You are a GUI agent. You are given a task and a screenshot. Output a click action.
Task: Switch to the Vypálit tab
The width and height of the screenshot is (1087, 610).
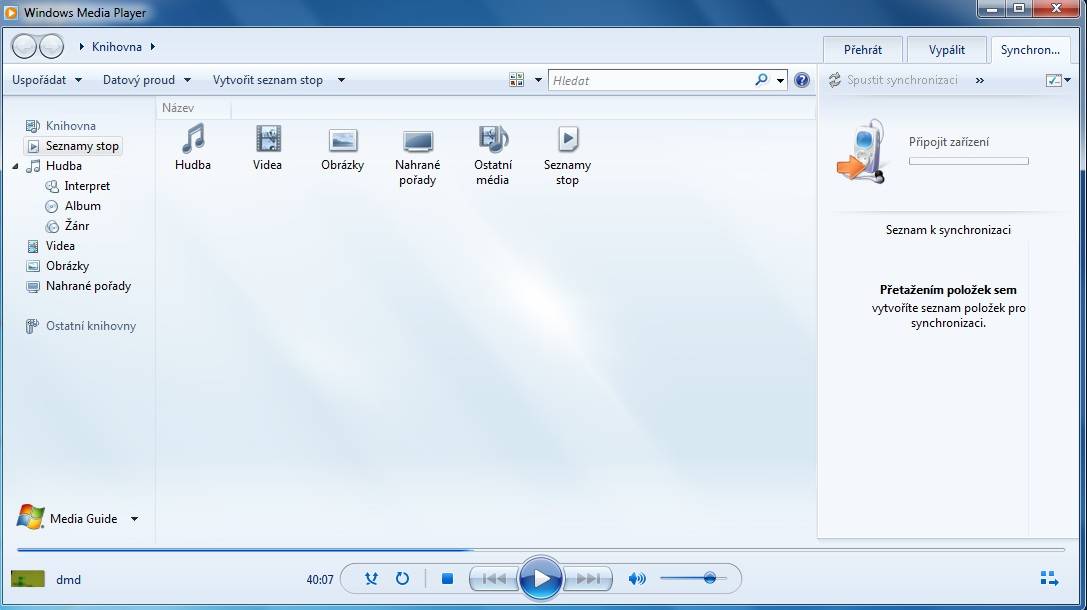(x=946, y=50)
